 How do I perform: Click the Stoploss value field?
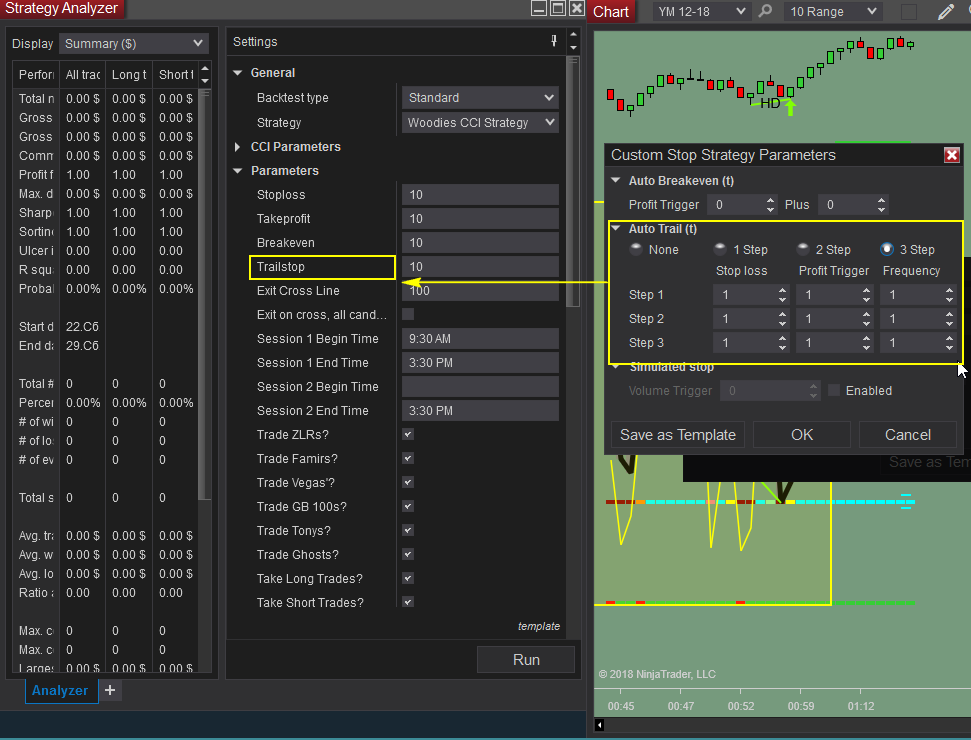coord(480,194)
